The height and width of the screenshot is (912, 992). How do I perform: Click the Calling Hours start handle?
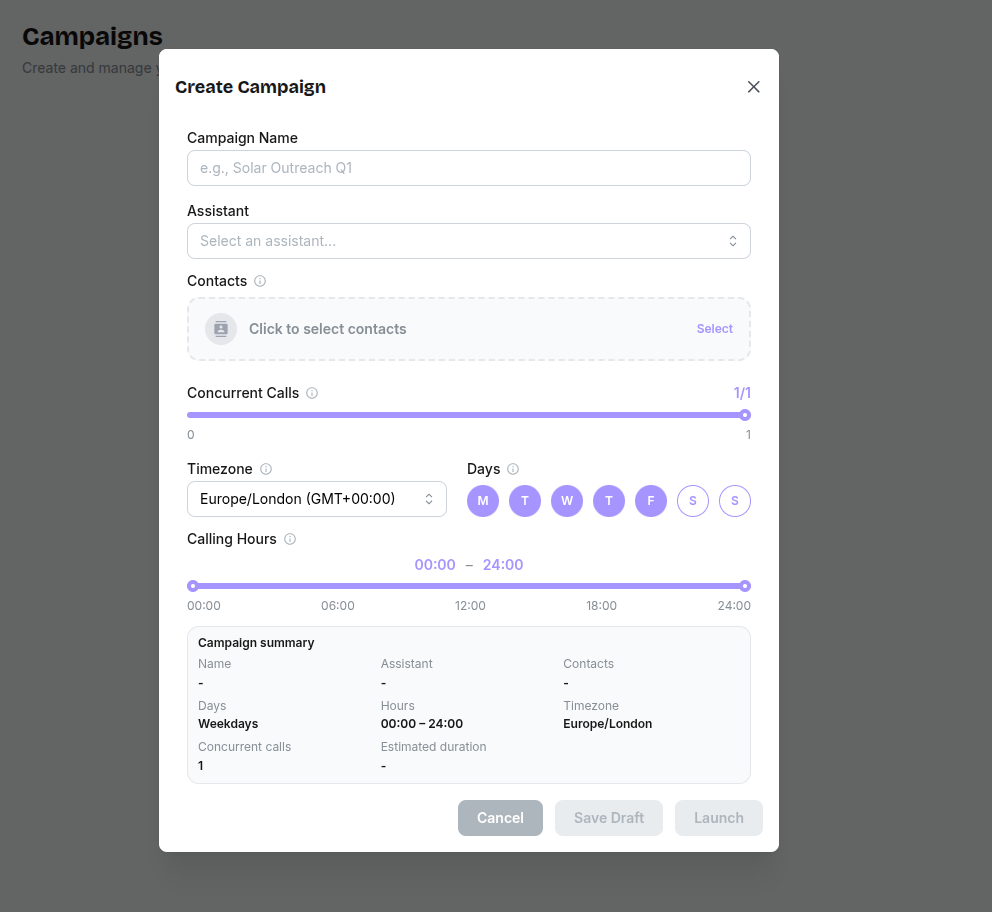tap(193, 586)
